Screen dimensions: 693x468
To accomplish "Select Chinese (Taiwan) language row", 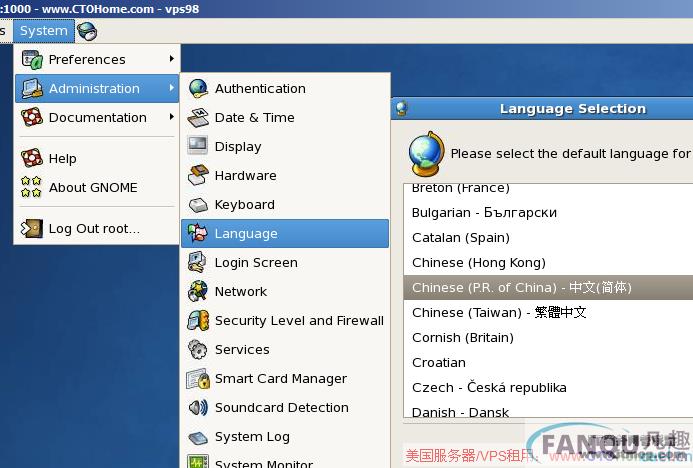I will (x=548, y=312).
